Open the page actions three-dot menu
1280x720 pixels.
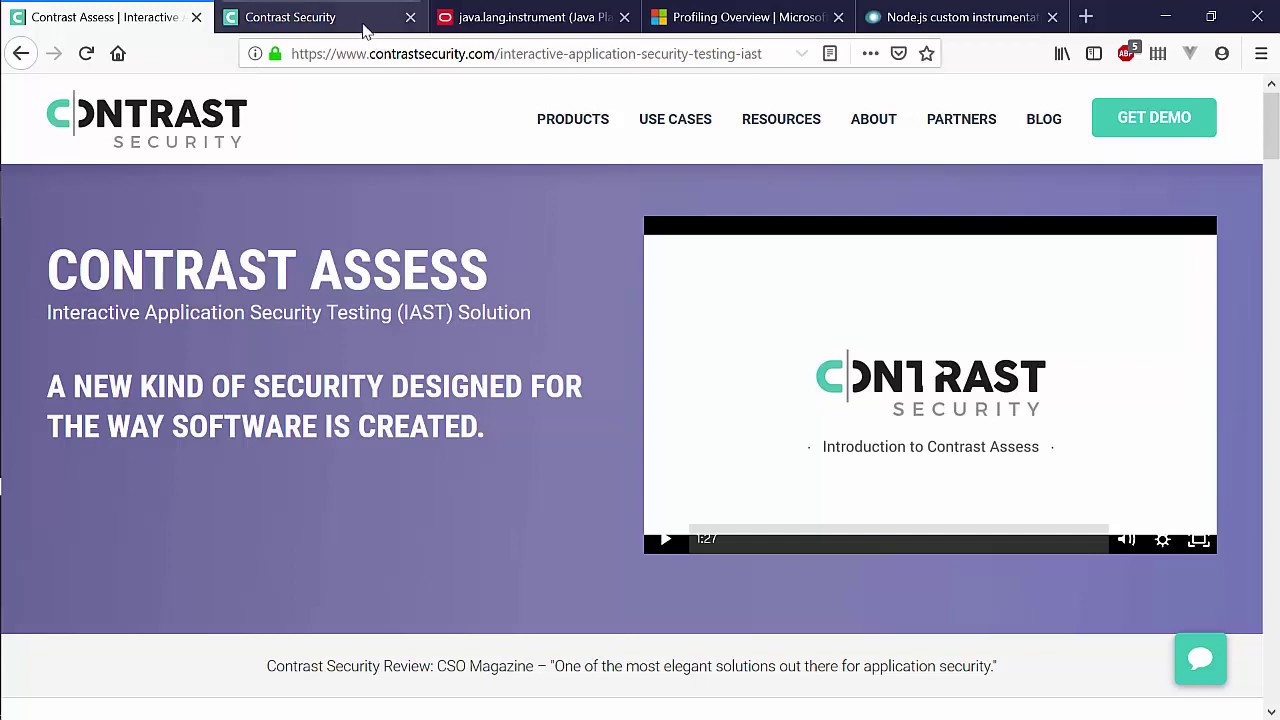click(x=870, y=54)
